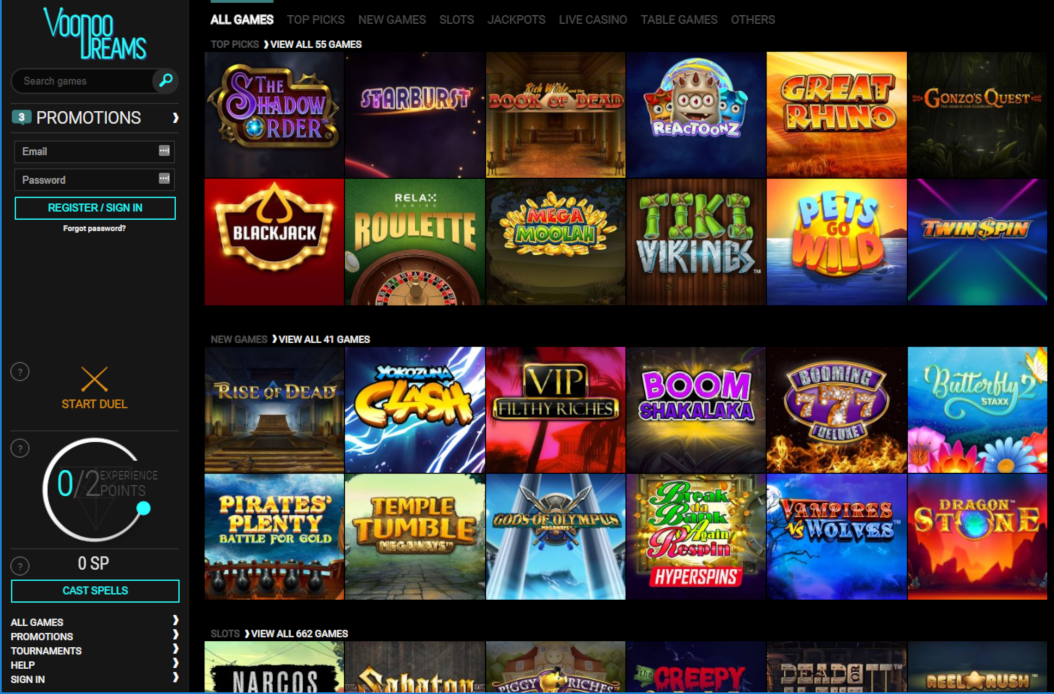Click help question mark beside 0 SP

(20, 566)
